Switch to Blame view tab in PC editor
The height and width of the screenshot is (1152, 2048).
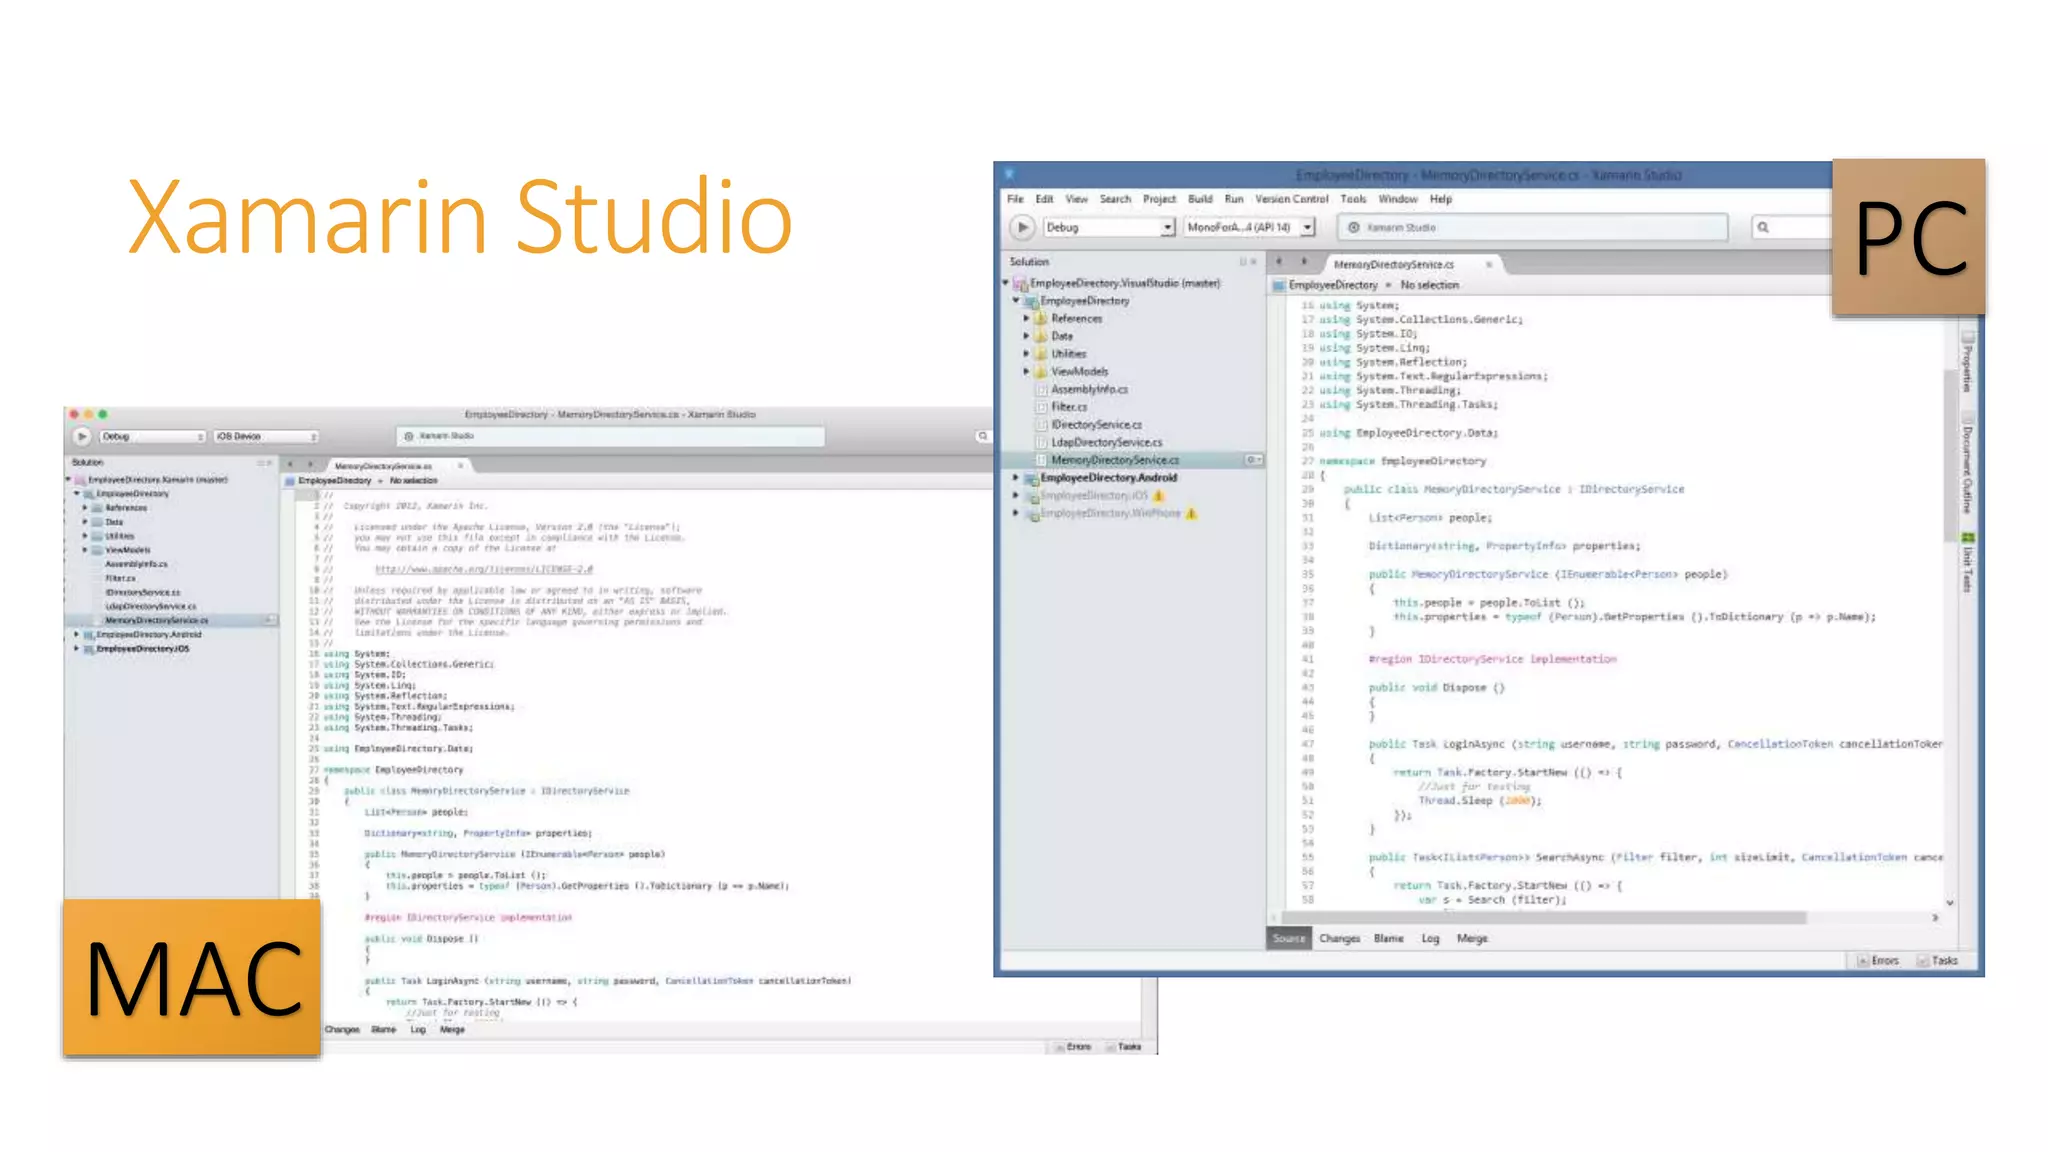pyautogui.click(x=1388, y=939)
